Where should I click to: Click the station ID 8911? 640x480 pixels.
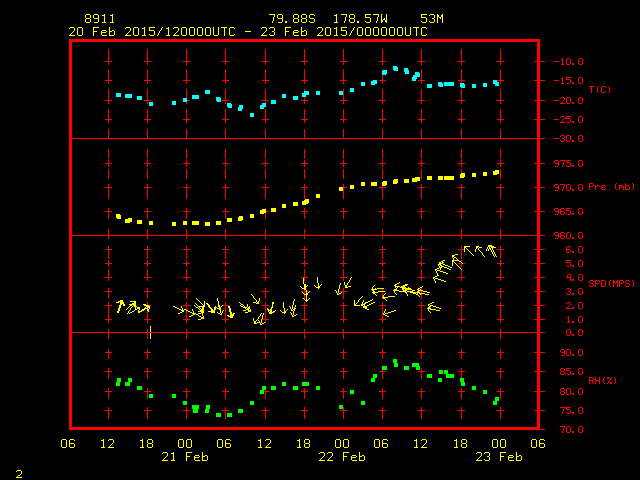[x=100, y=19]
